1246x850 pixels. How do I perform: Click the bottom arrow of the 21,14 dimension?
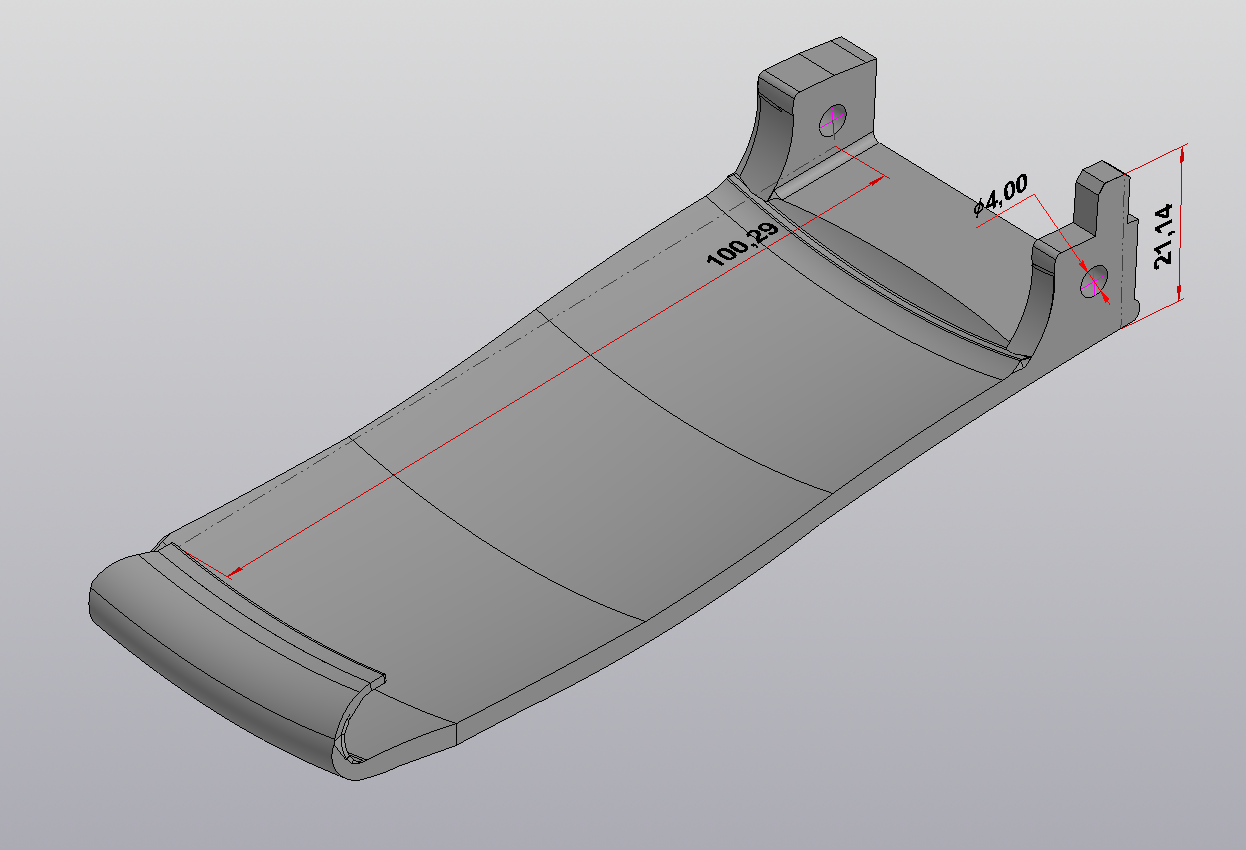click(1181, 291)
